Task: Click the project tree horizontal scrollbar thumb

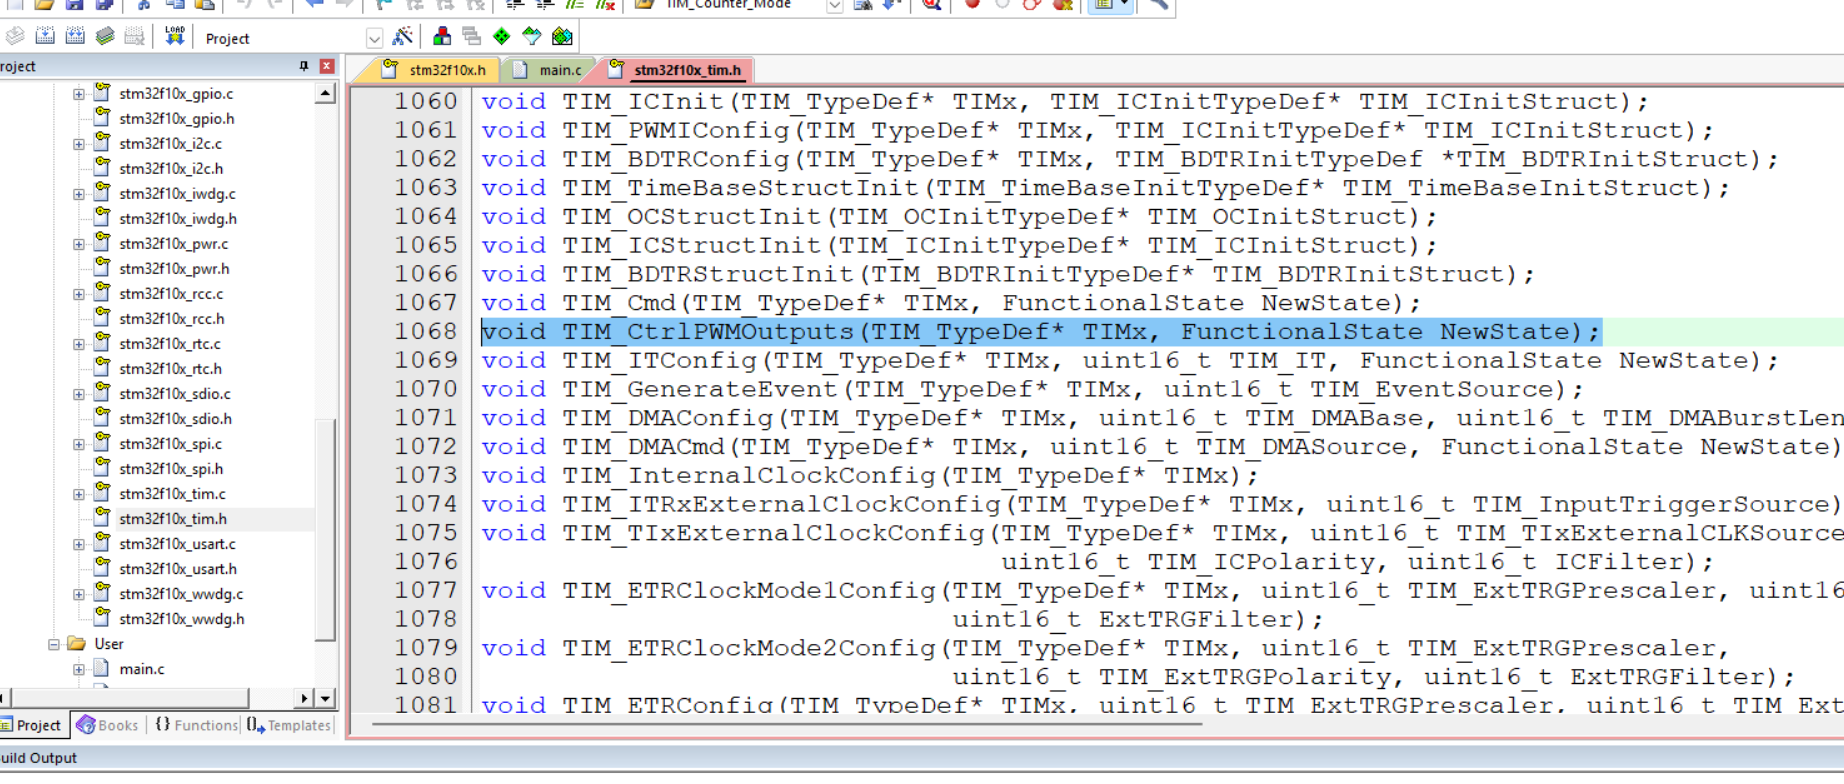Action: pyautogui.click(x=129, y=698)
